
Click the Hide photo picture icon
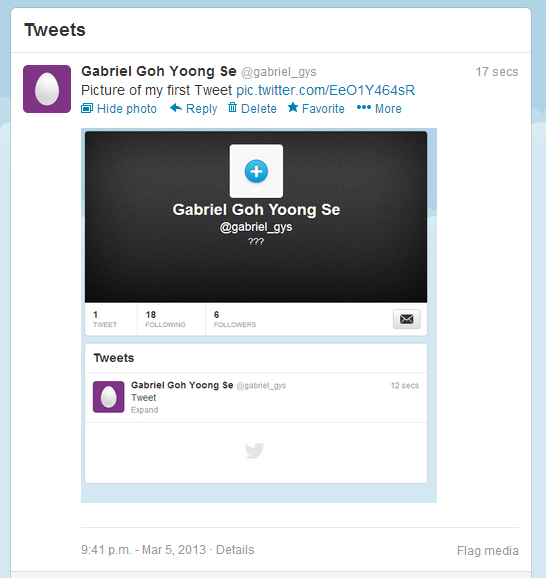[87, 108]
